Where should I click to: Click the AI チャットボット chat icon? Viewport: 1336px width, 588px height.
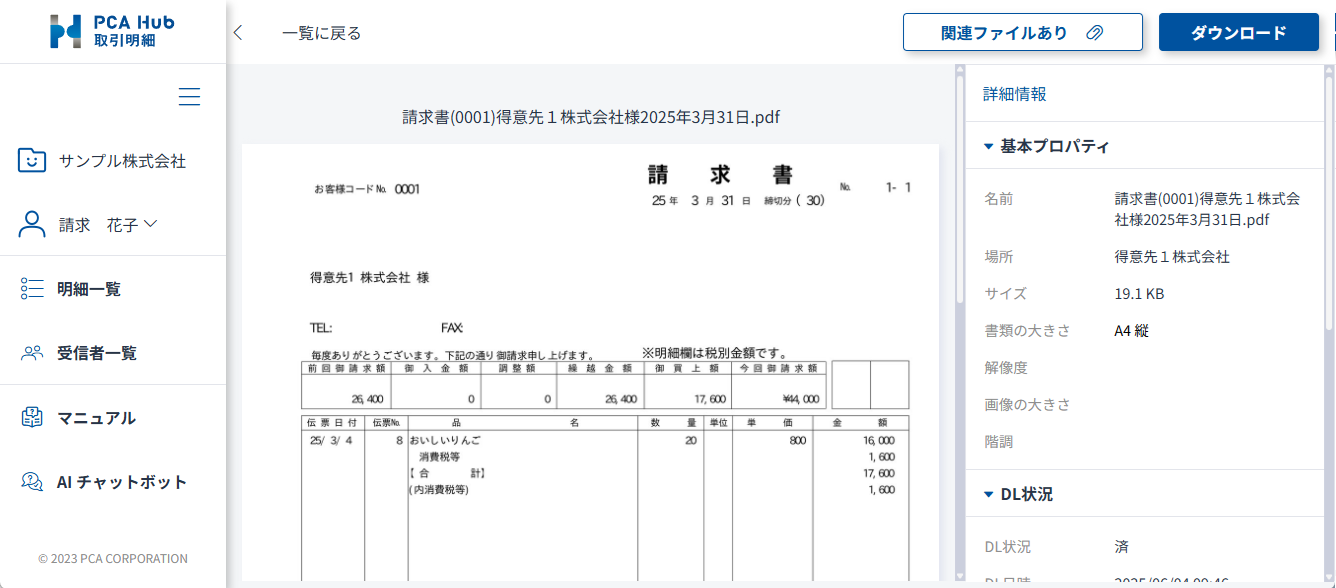[32, 482]
